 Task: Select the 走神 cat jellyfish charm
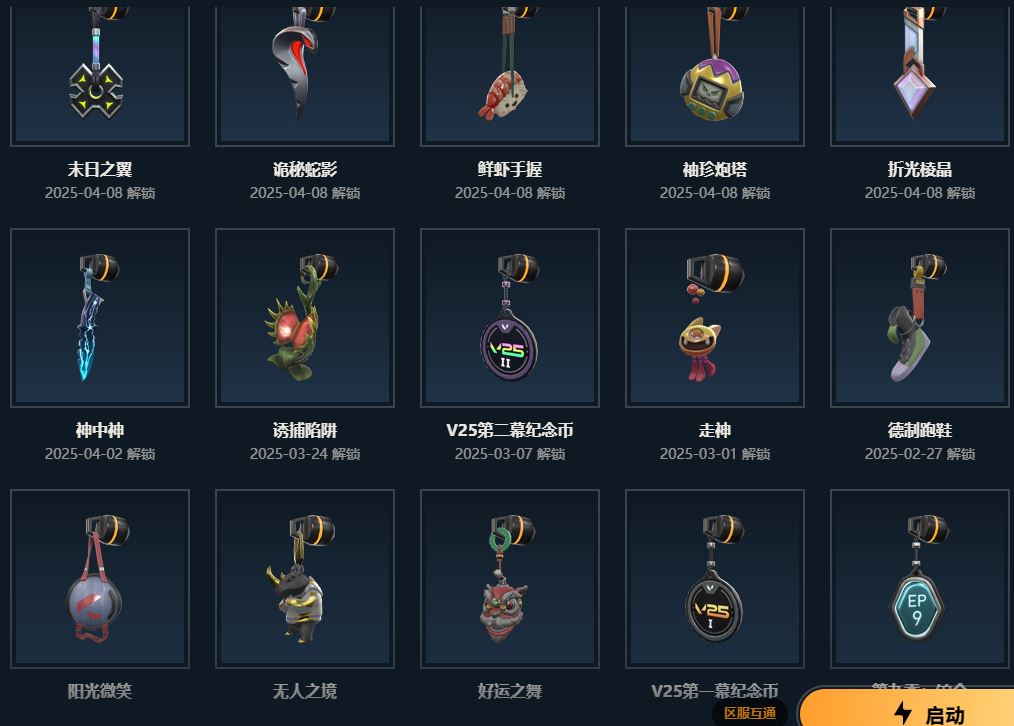[715, 317]
